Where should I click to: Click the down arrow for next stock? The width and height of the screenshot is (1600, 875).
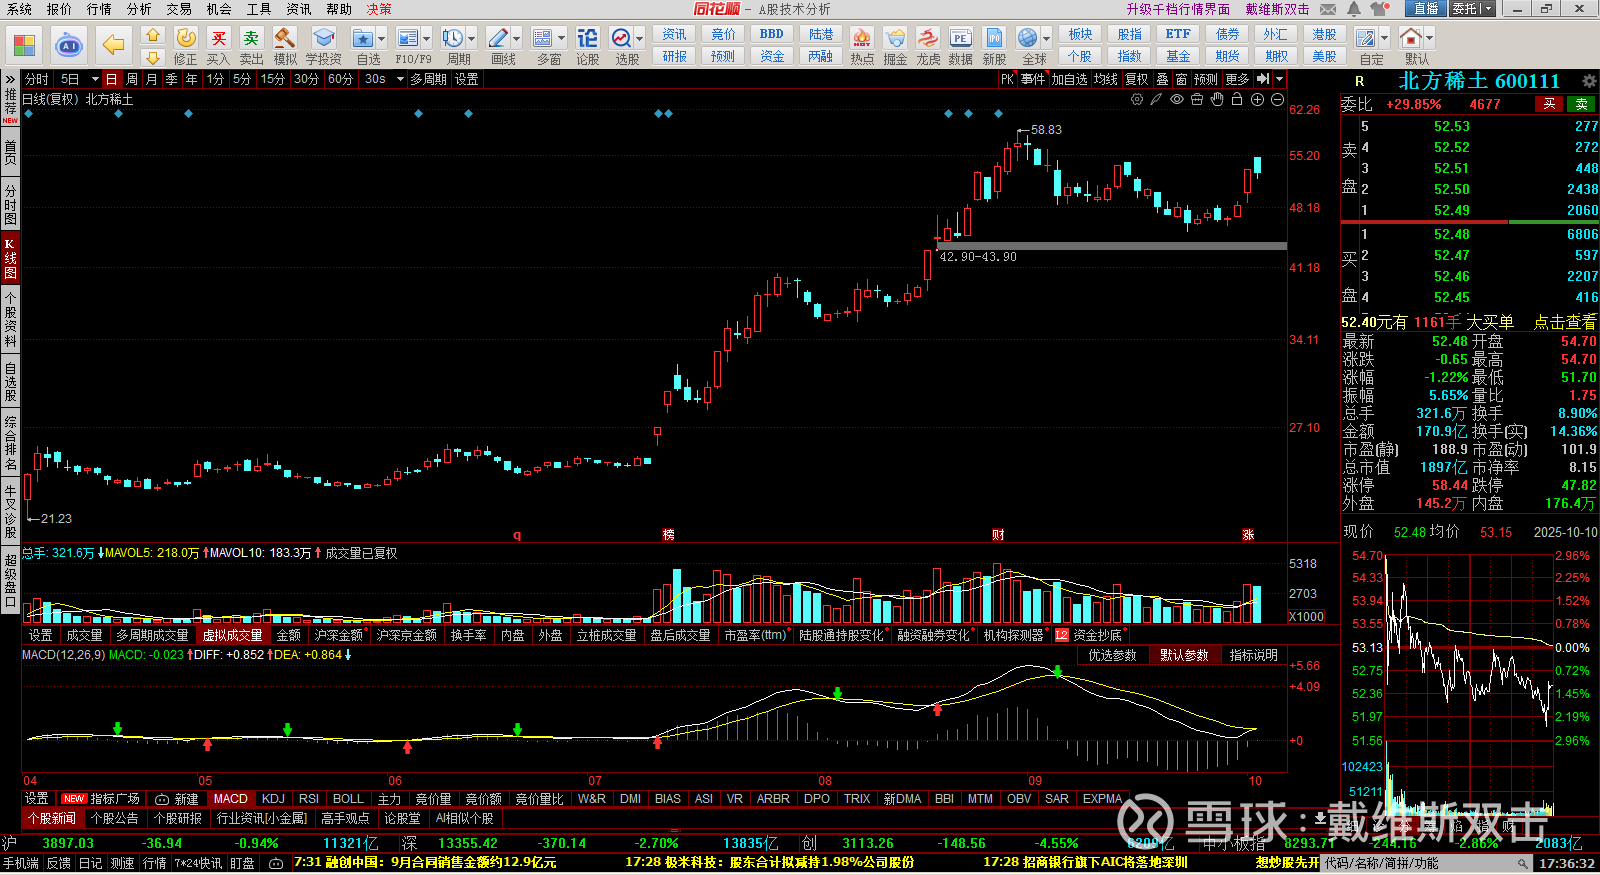coord(152,58)
